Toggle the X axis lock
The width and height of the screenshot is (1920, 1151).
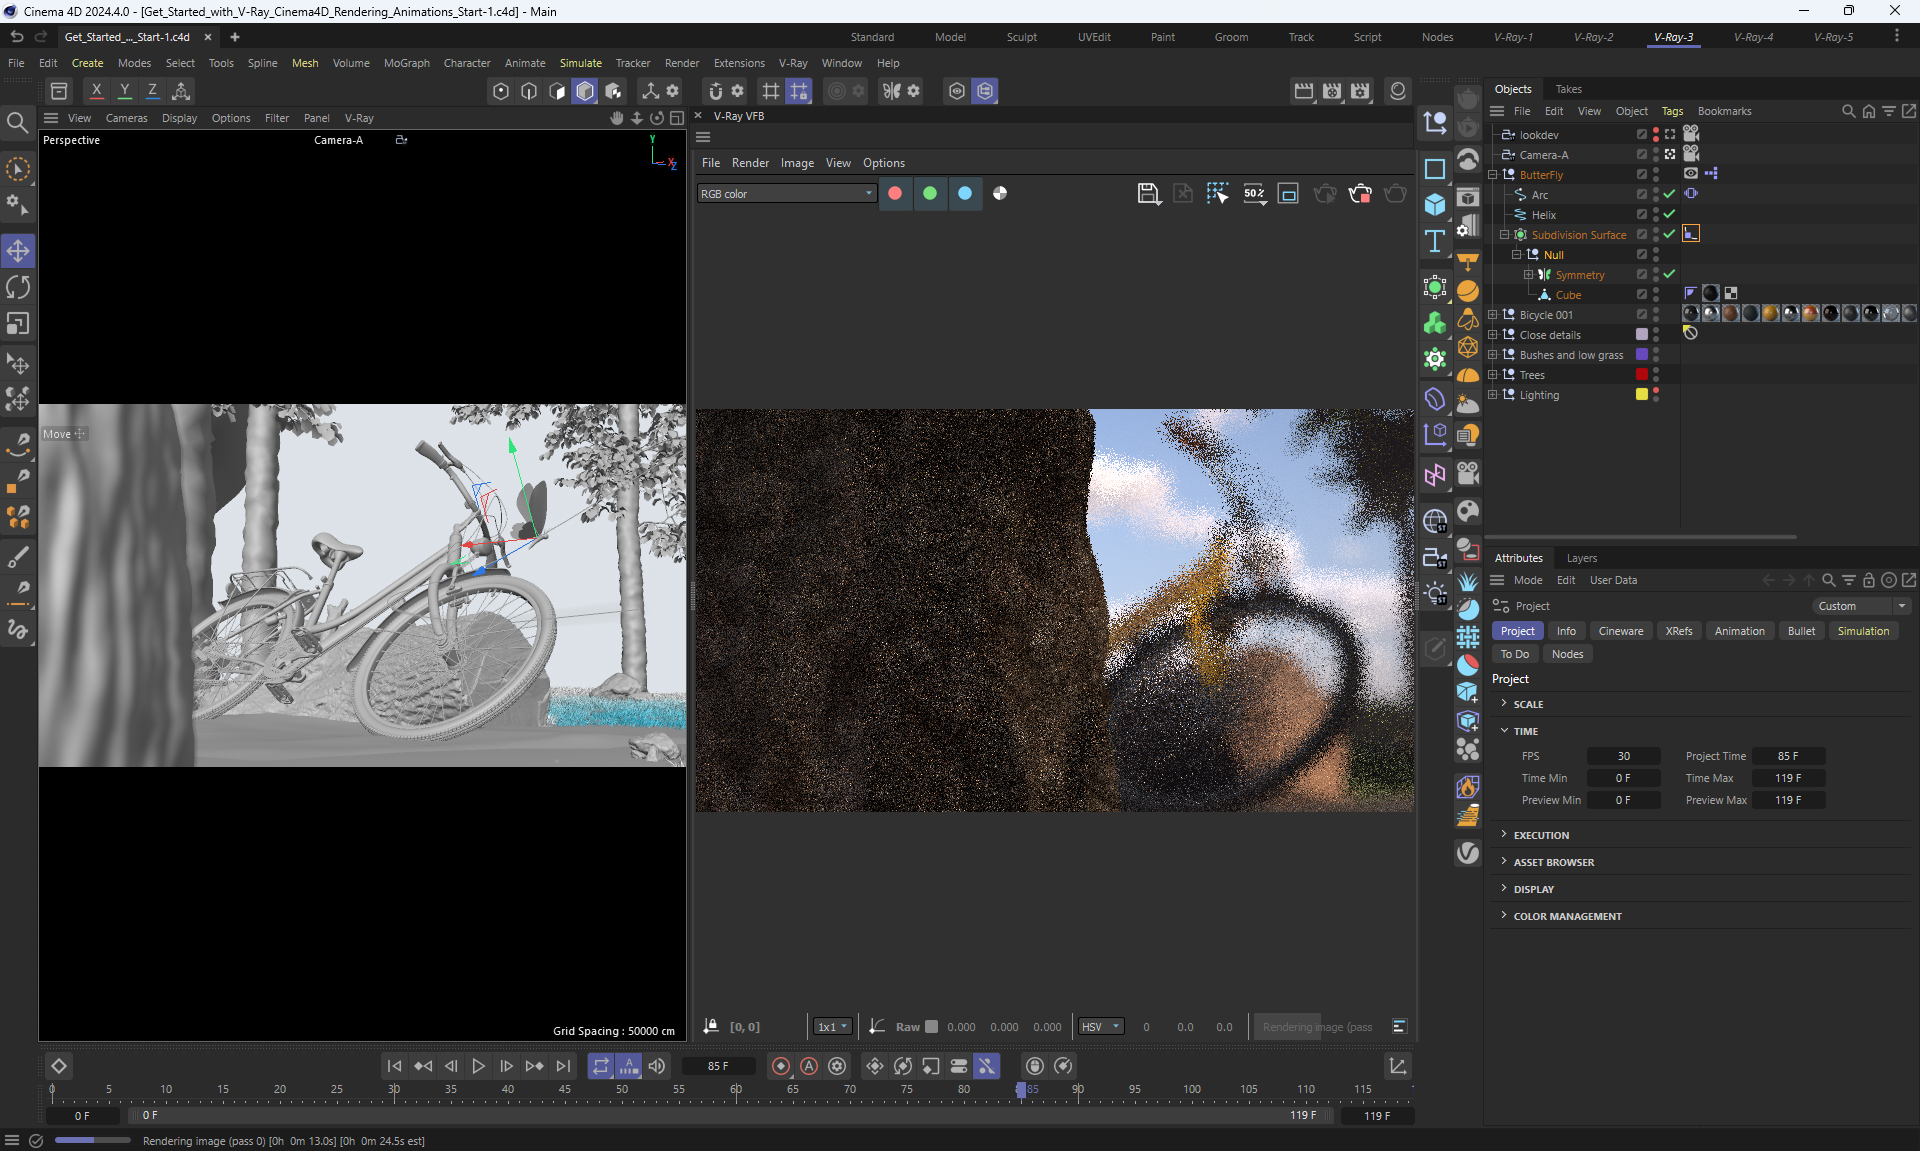pyautogui.click(x=96, y=91)
